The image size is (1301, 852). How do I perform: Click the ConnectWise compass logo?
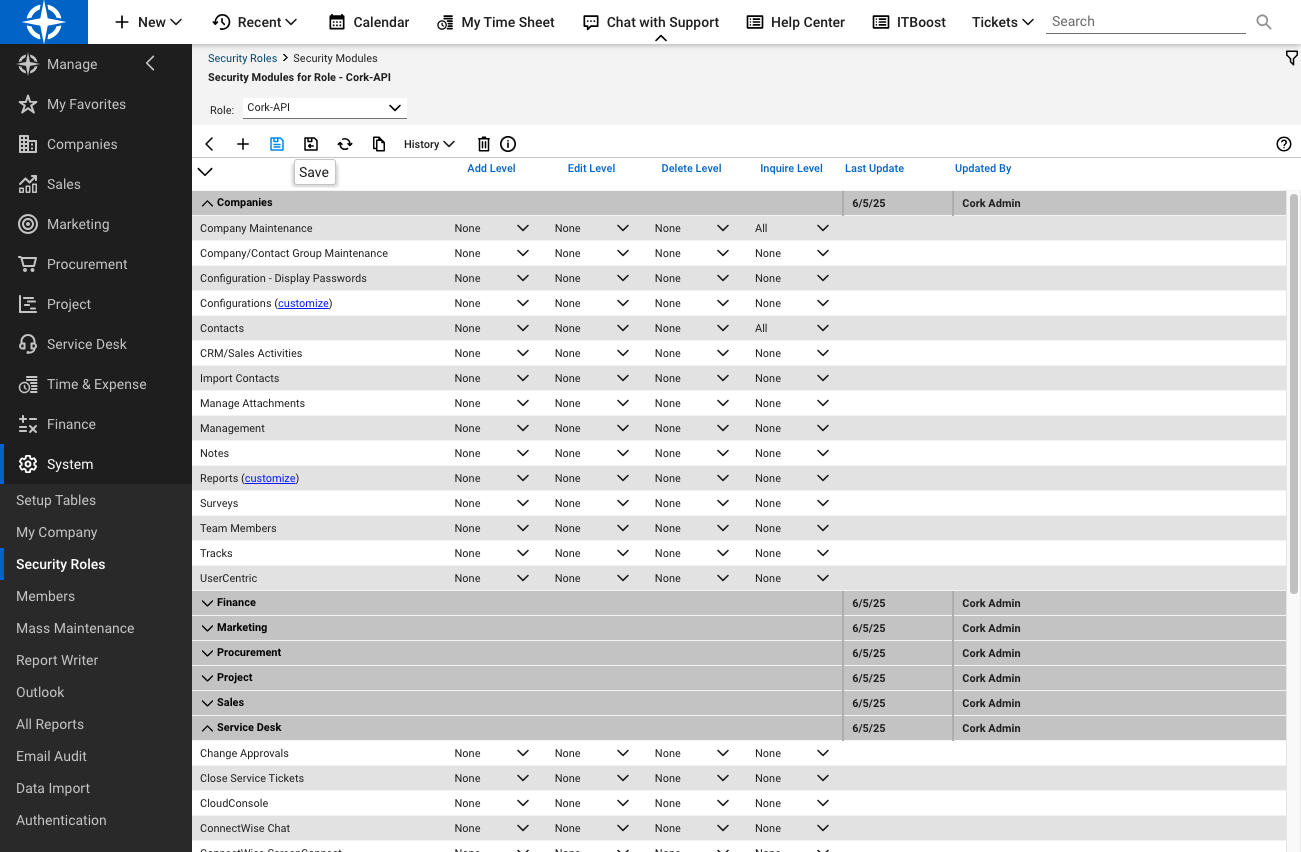click(x=44, y=22)
